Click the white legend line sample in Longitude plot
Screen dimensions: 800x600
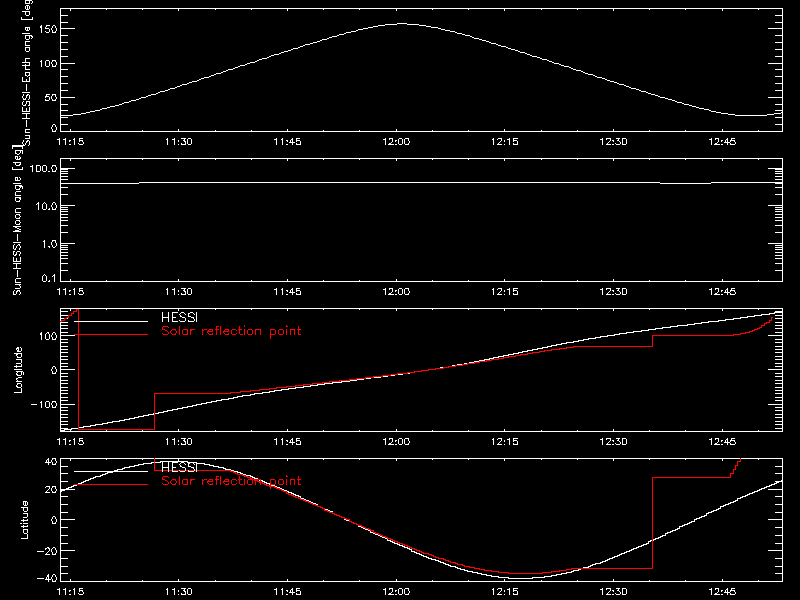(111, 321)
